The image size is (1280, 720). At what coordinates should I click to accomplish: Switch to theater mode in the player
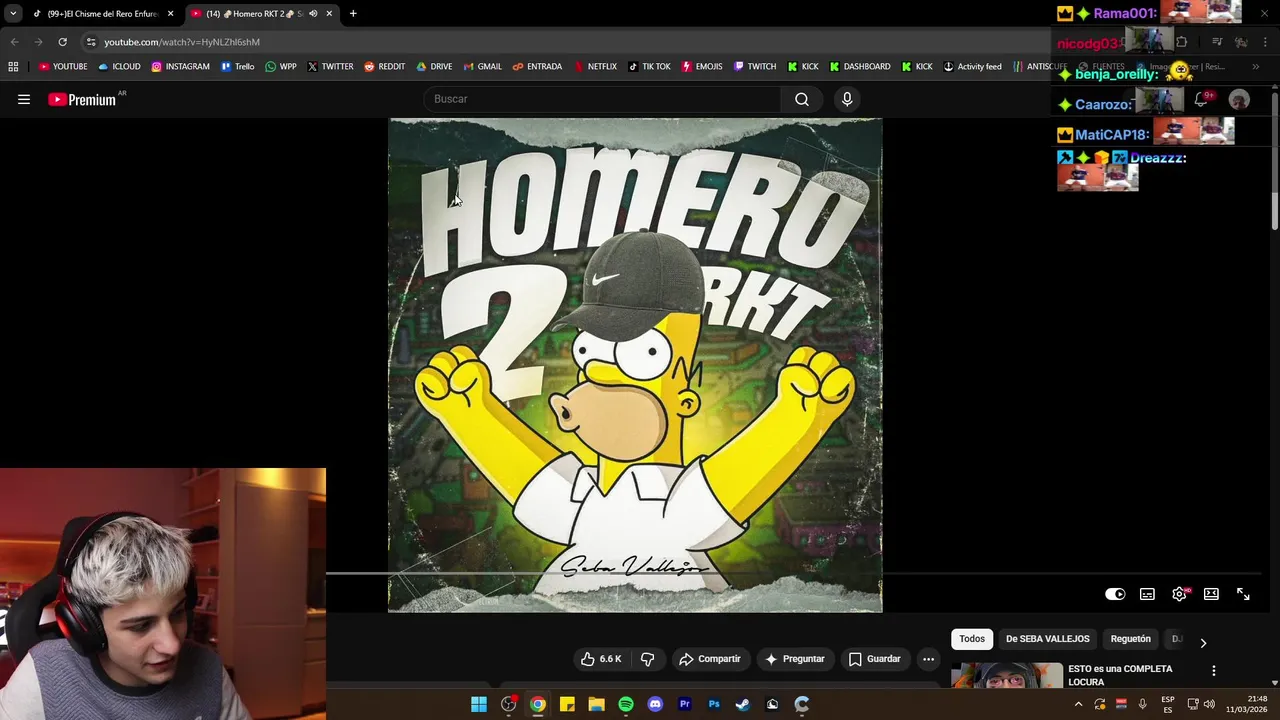click(x=1211, y=594)
